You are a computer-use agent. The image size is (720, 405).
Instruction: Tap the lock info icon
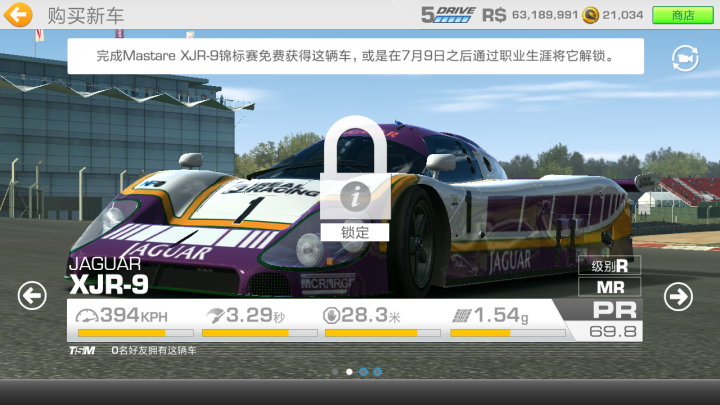coord(355,196)
